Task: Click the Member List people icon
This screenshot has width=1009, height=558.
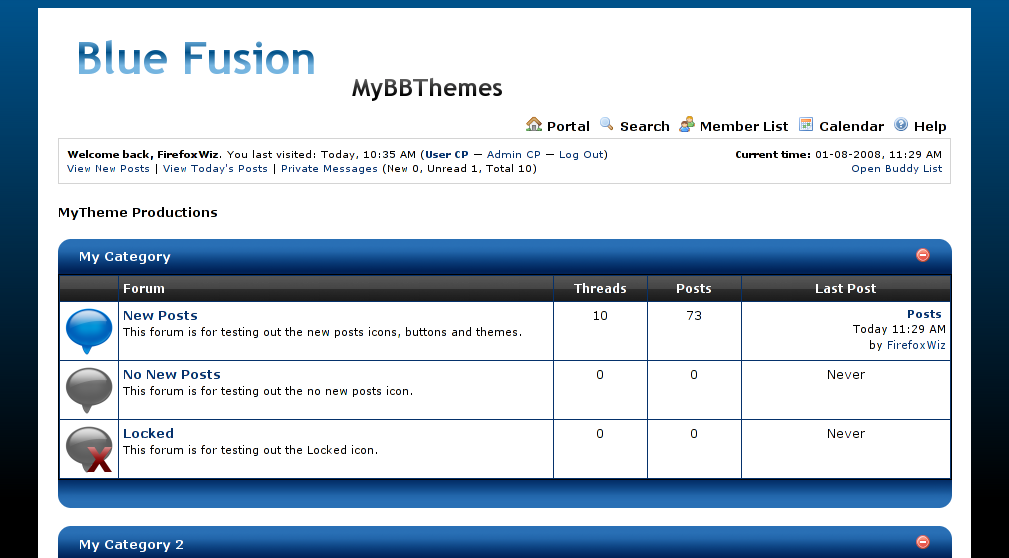Action: click(x=687, y=124)
